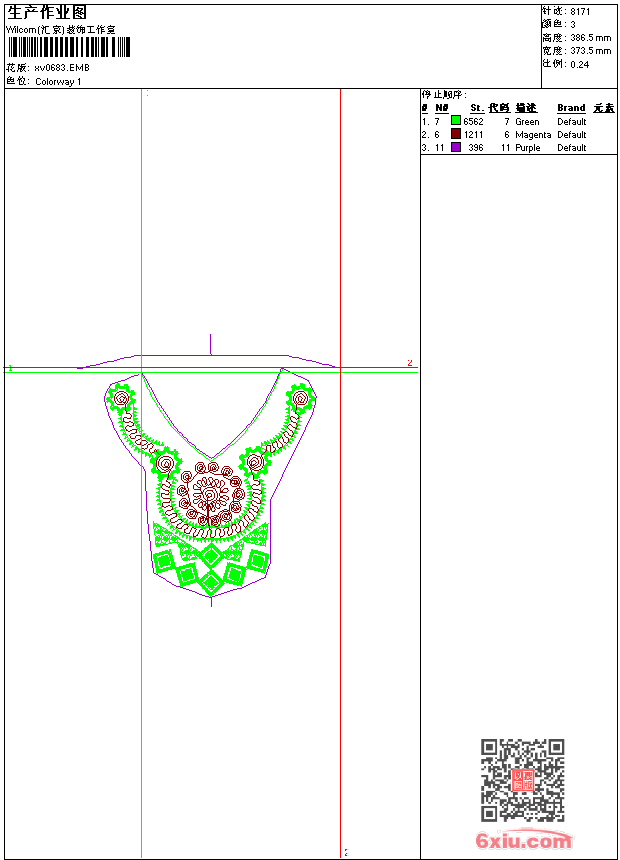Click the Green color swatch
Image resolution: width=620 pixels, height=860 pixels.
455,121
